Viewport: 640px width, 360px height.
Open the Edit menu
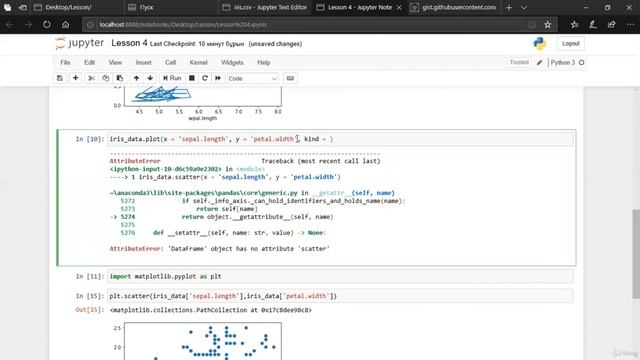click(x=89, y=62)
